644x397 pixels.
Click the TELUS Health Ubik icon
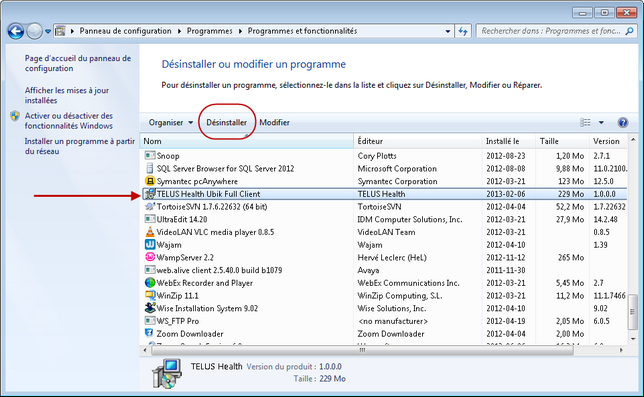click(150, 194)
